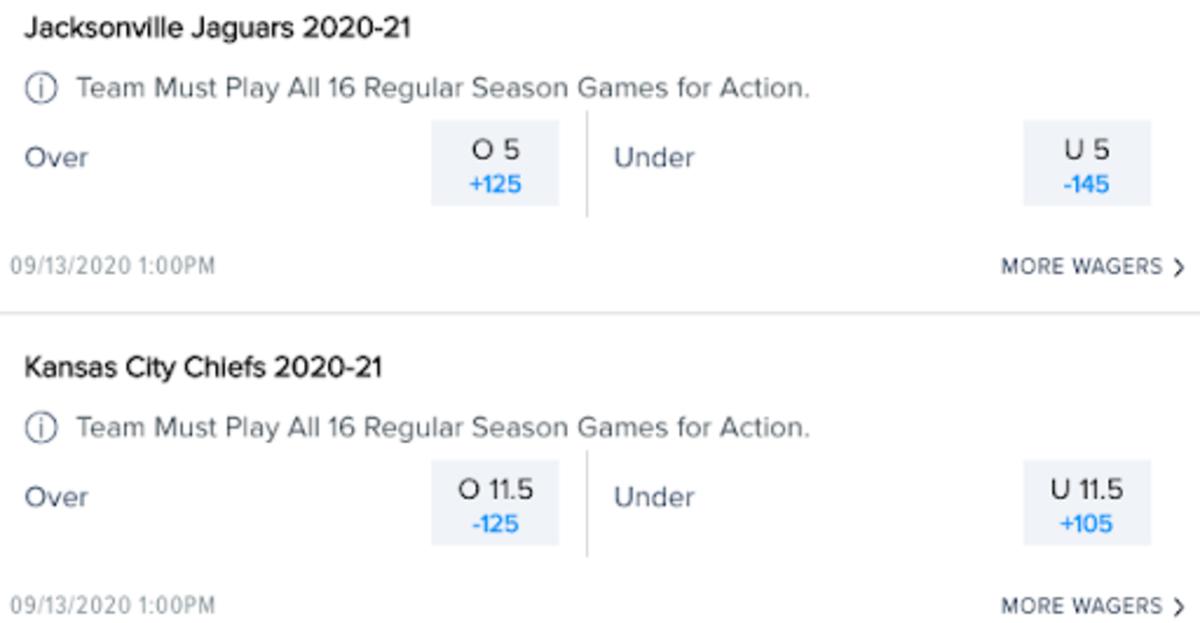Expand MORE WAGERS chevron for Jaguars
1200x623 pixels.
click(x=1180, y=266)
